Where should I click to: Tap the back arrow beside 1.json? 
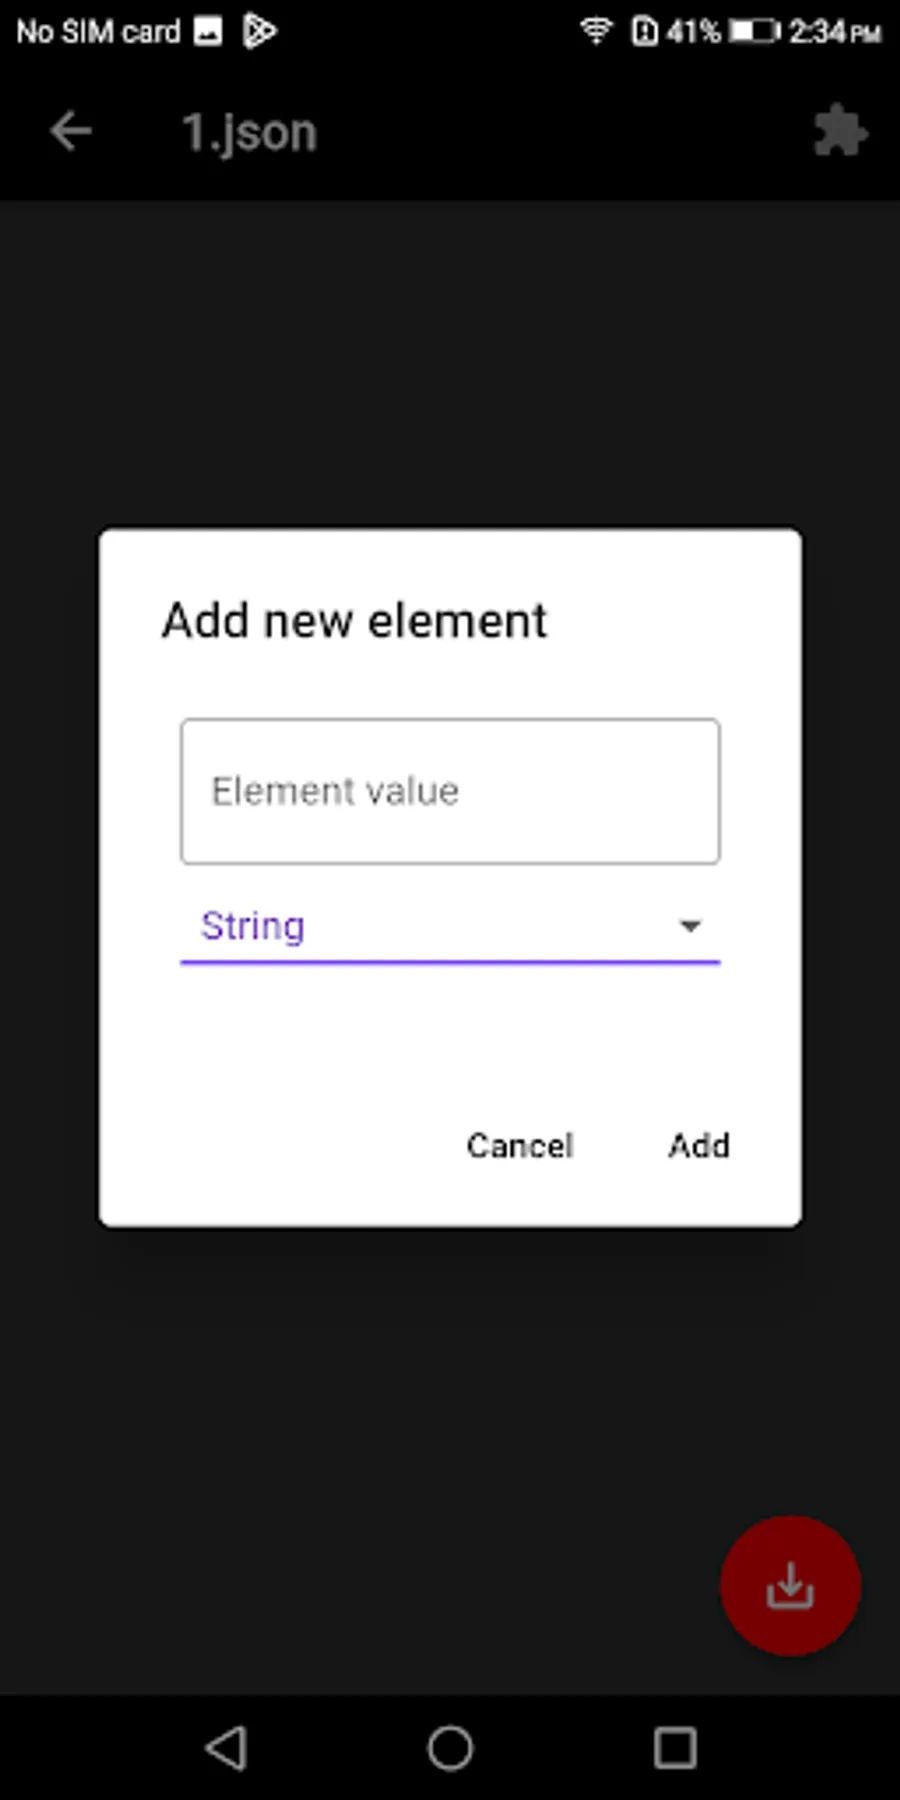71,131
